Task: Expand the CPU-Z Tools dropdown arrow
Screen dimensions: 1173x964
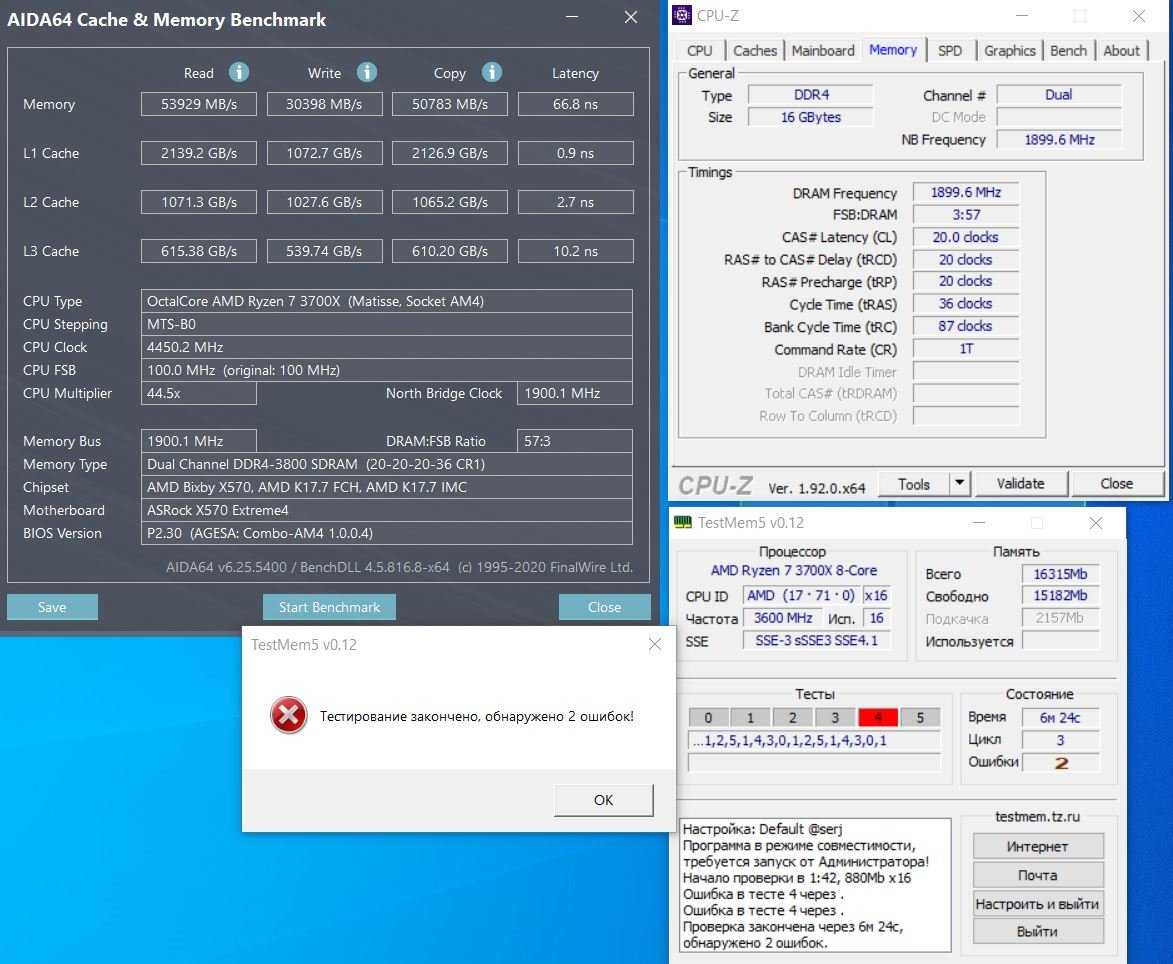Action: (959, 484)
